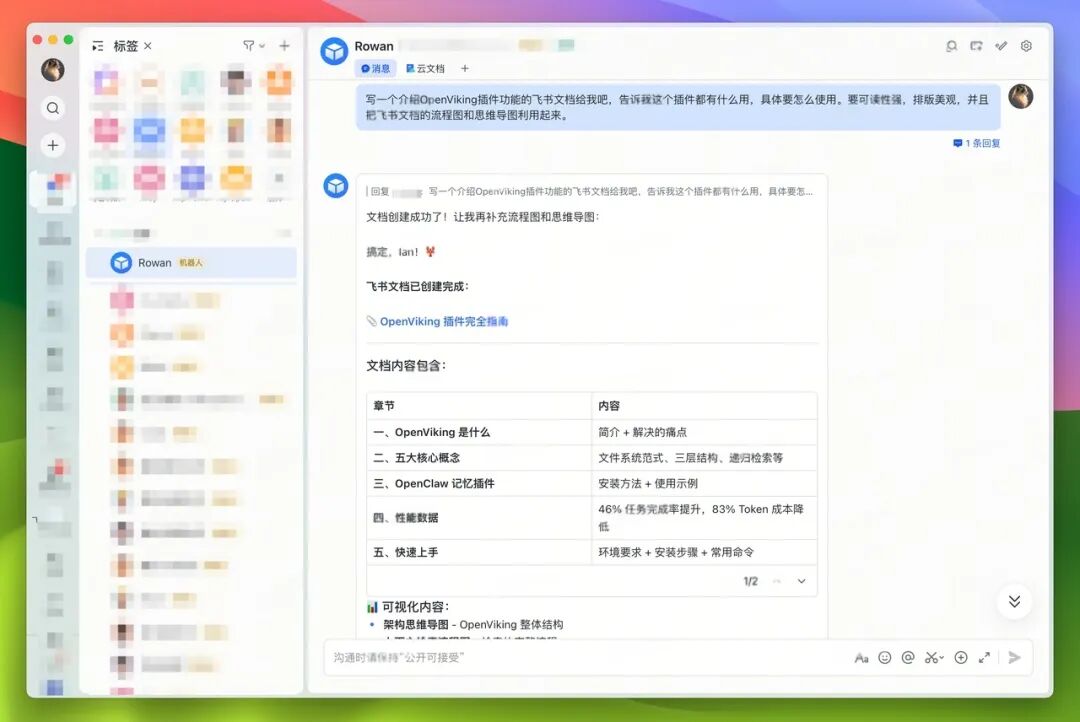Click Rowan's avatar beside the reply message
This screenshot has height=722, width=1080.
(x=335, y=186)
